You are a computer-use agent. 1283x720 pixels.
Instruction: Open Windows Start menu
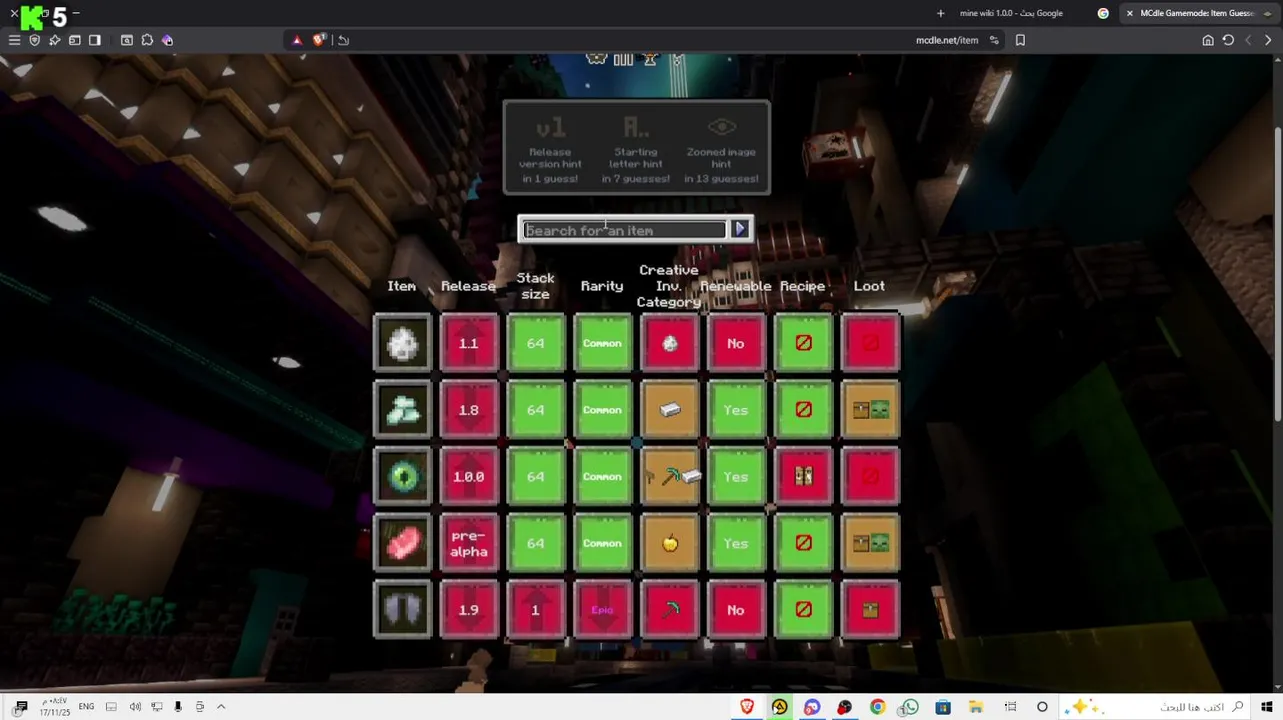tap(1267, 707)
